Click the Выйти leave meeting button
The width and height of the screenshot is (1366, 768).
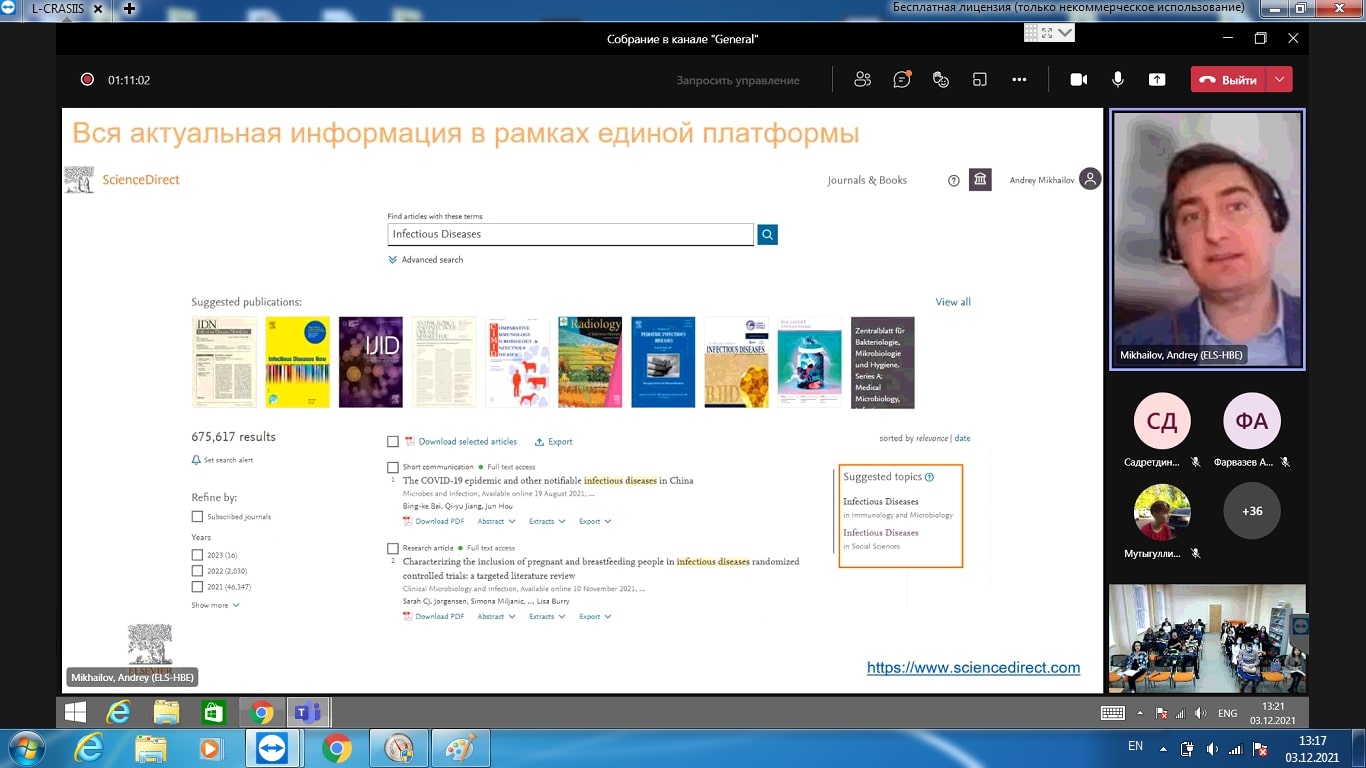(x=1228, y=80)
